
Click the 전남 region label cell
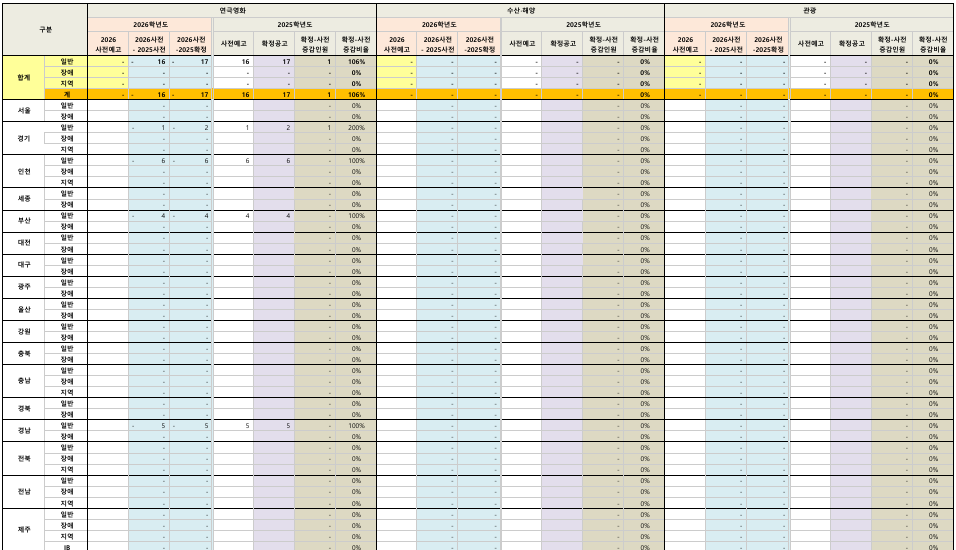pyautogui.click(x=24, y=491)
